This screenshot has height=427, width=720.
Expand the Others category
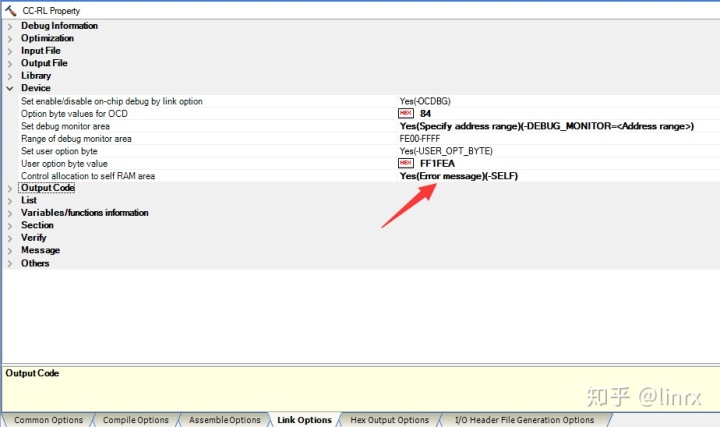click(10, 264)
